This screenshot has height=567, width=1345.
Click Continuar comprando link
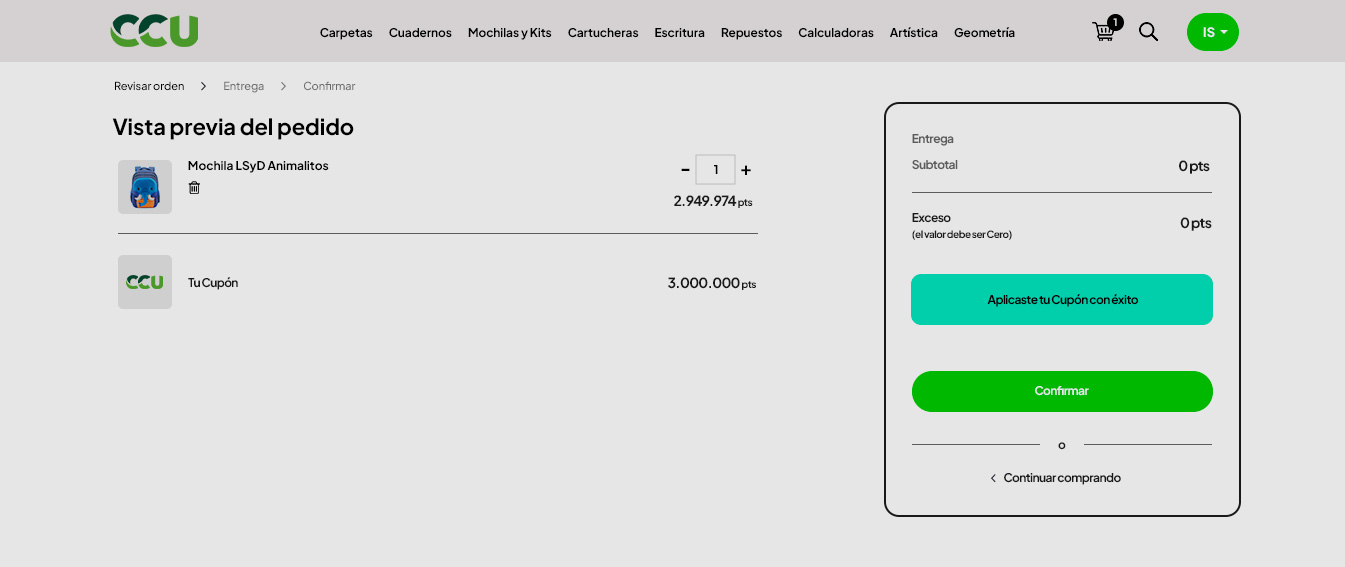coord(1061,478)
